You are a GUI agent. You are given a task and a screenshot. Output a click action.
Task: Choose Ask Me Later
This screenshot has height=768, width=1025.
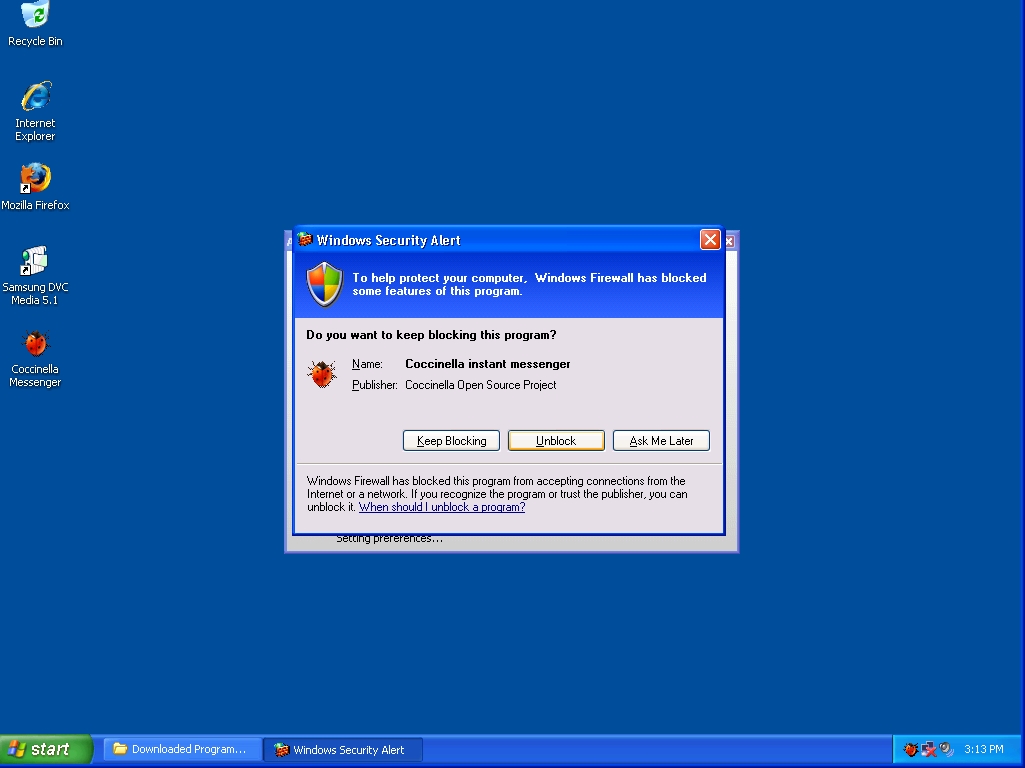(662, 441)
